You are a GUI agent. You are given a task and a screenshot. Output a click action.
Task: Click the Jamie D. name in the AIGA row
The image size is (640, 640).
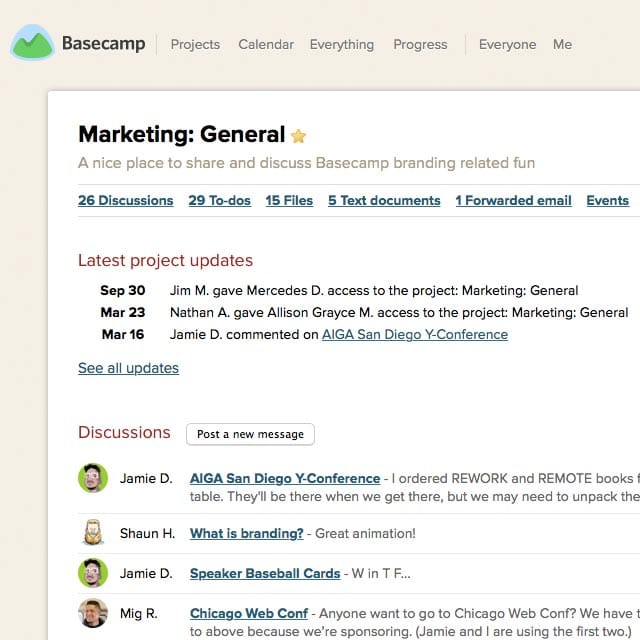[146, 478]
